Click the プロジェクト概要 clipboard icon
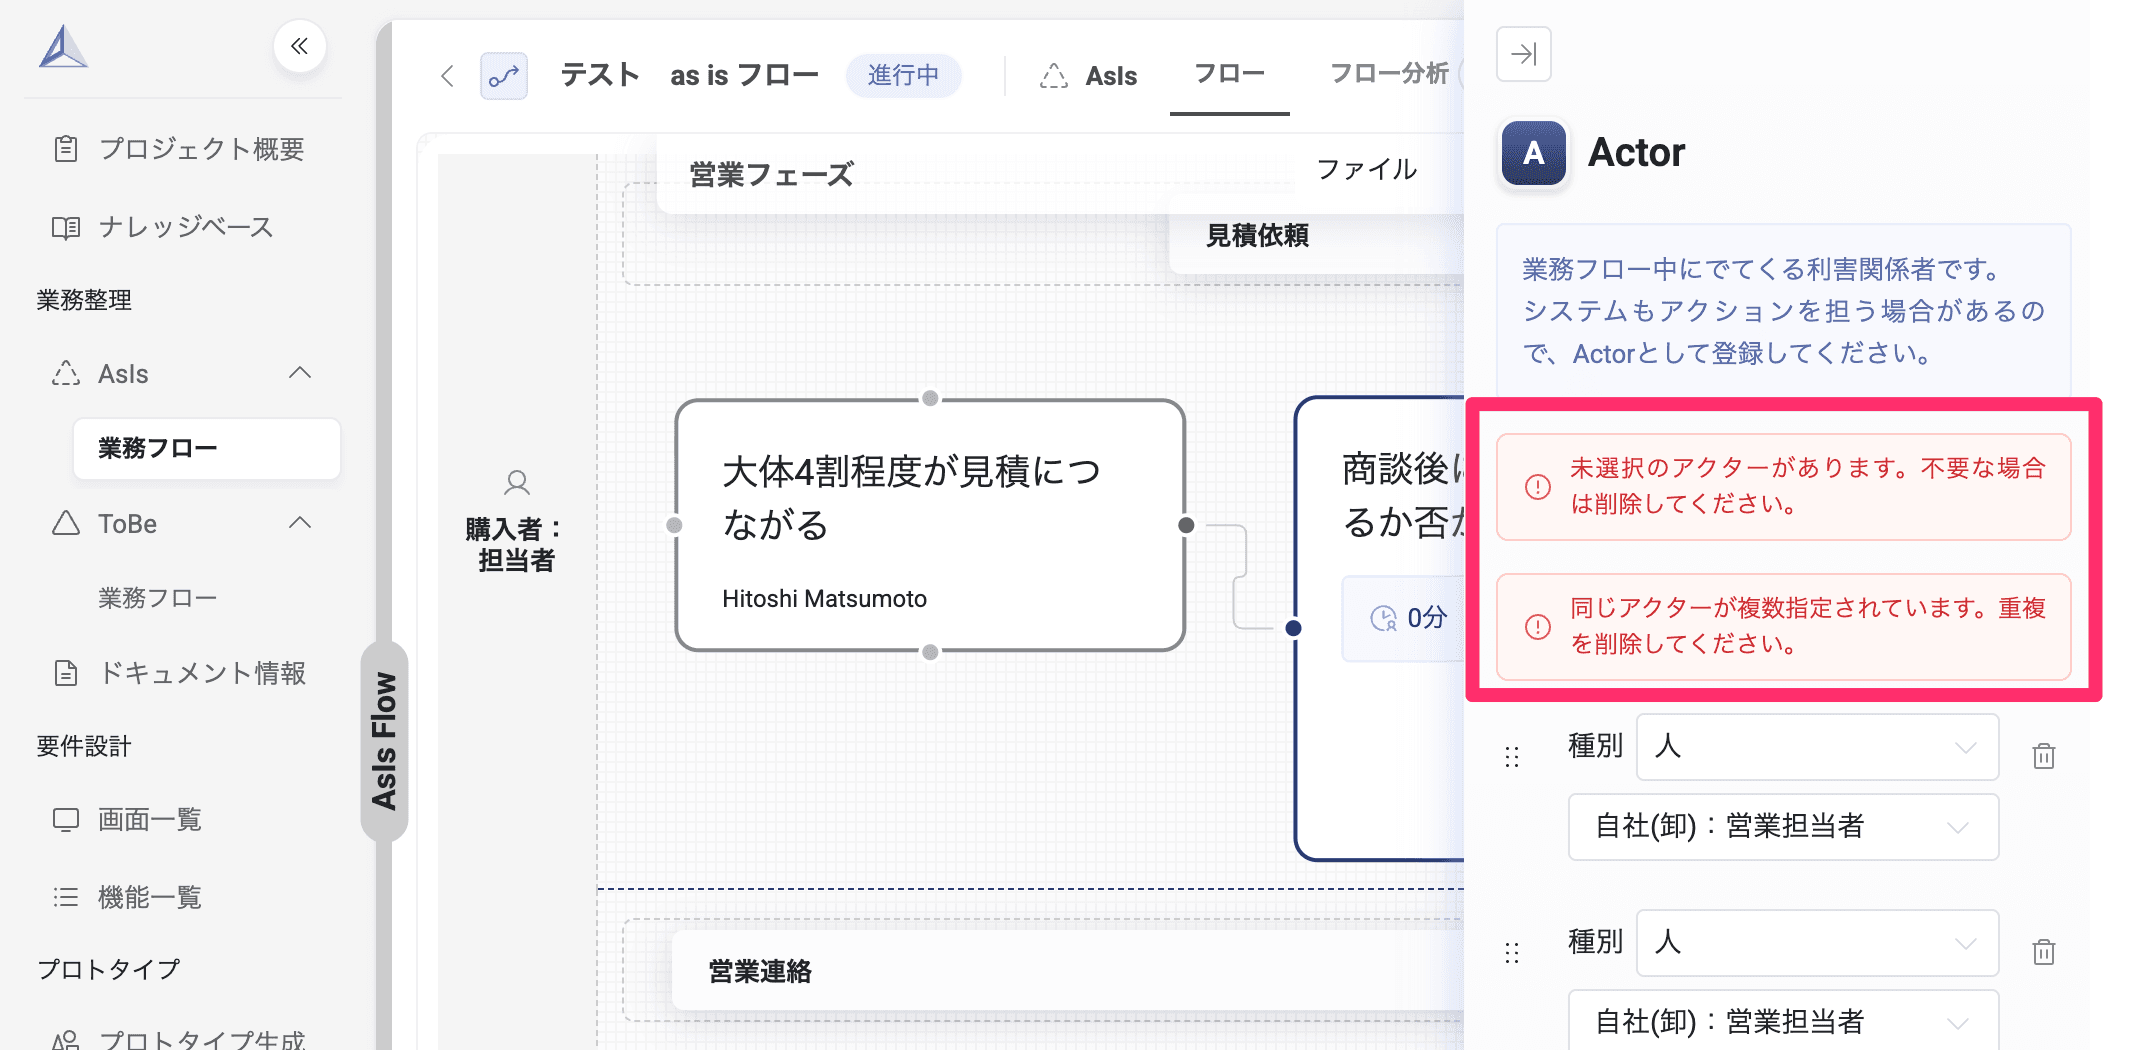 click(65, 148)
